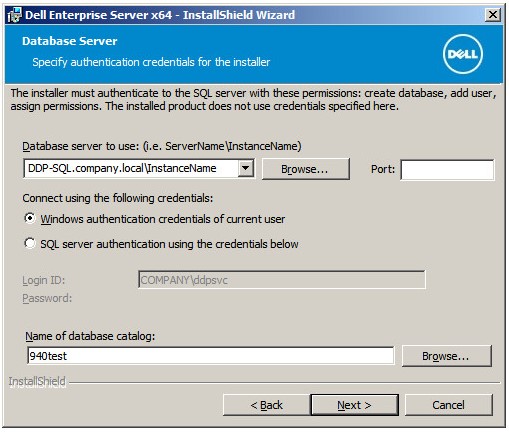Click the 940test database catalog field
Image resolution: width=509 pixels, height=433 pixels.
click(x=210, y=356)
